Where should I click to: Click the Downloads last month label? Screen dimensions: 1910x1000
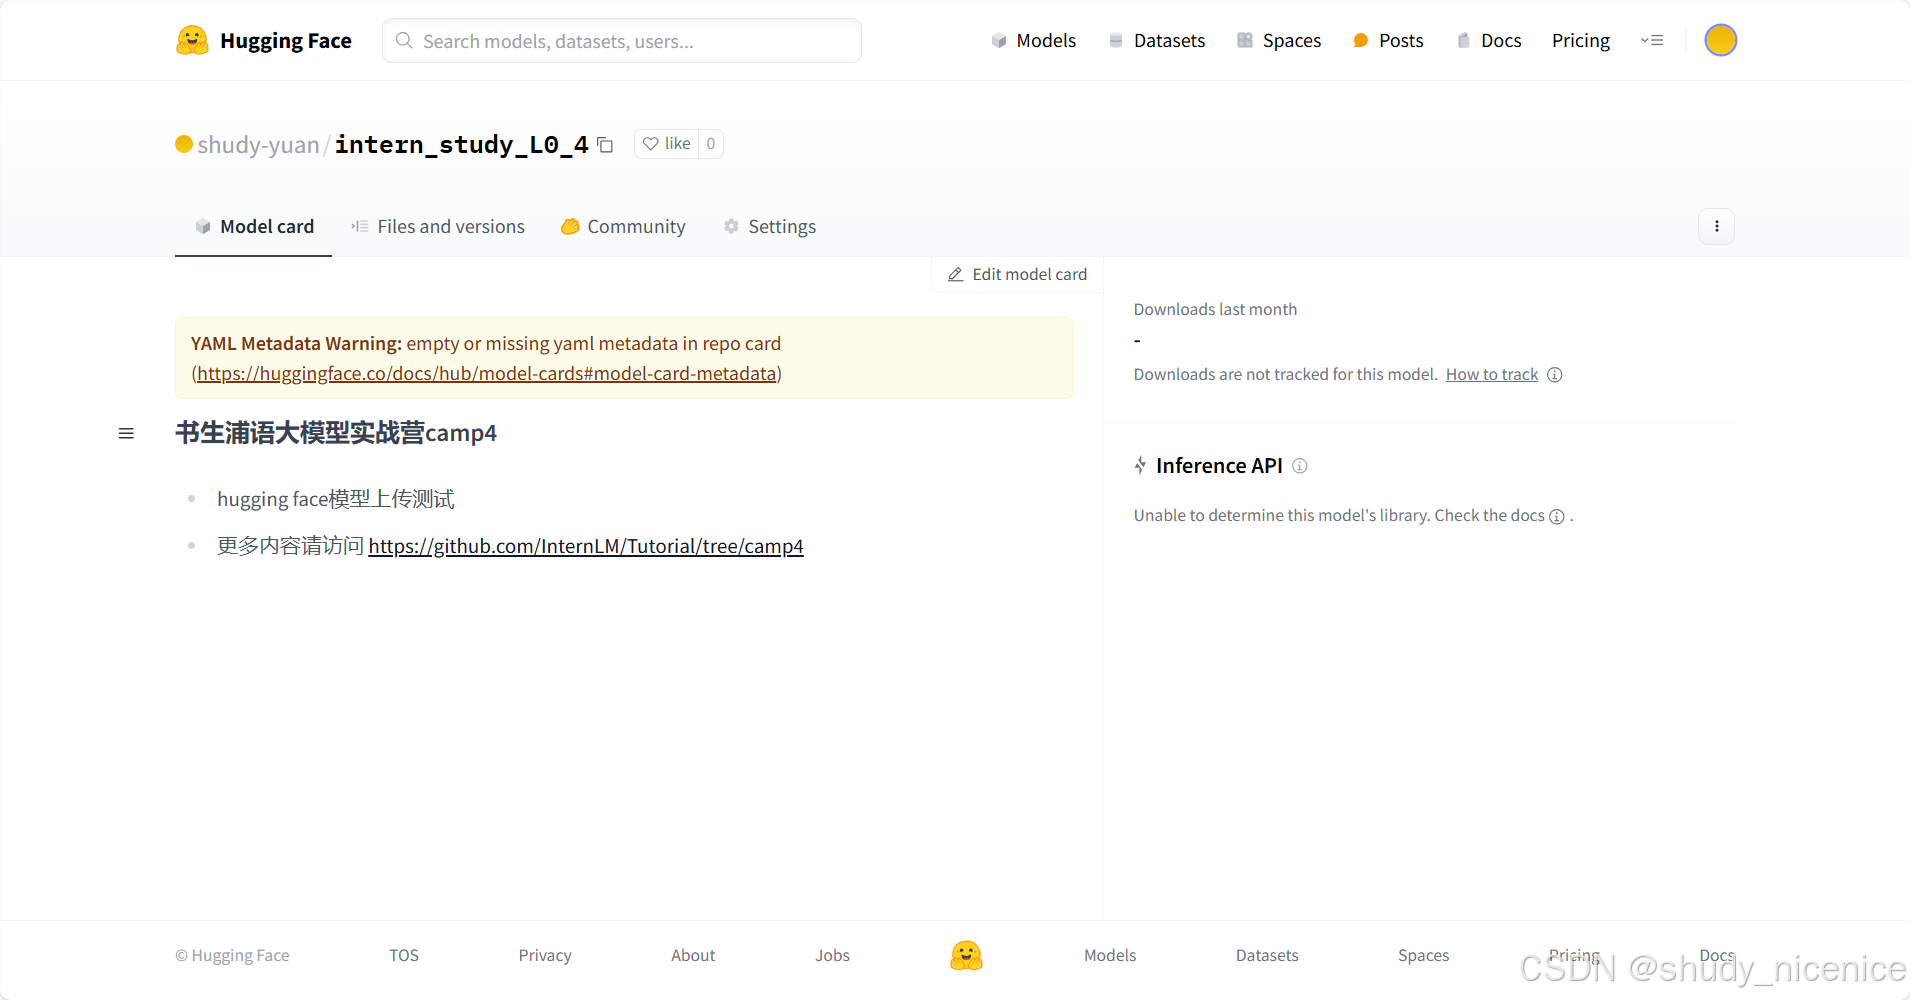click(1215, 310)
